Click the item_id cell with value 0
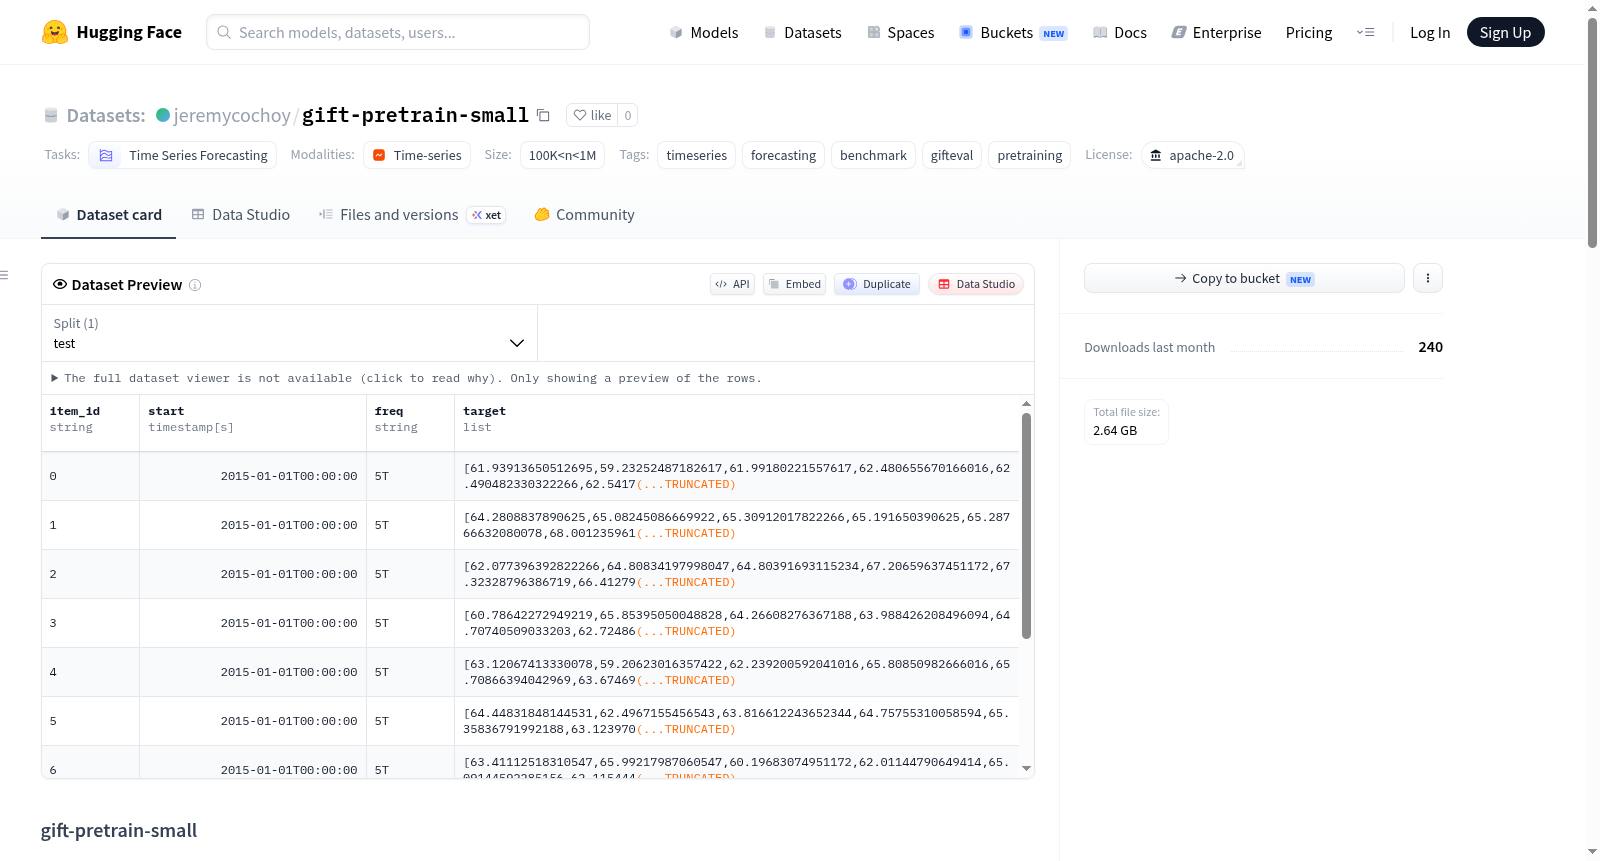 pos(90,476)
